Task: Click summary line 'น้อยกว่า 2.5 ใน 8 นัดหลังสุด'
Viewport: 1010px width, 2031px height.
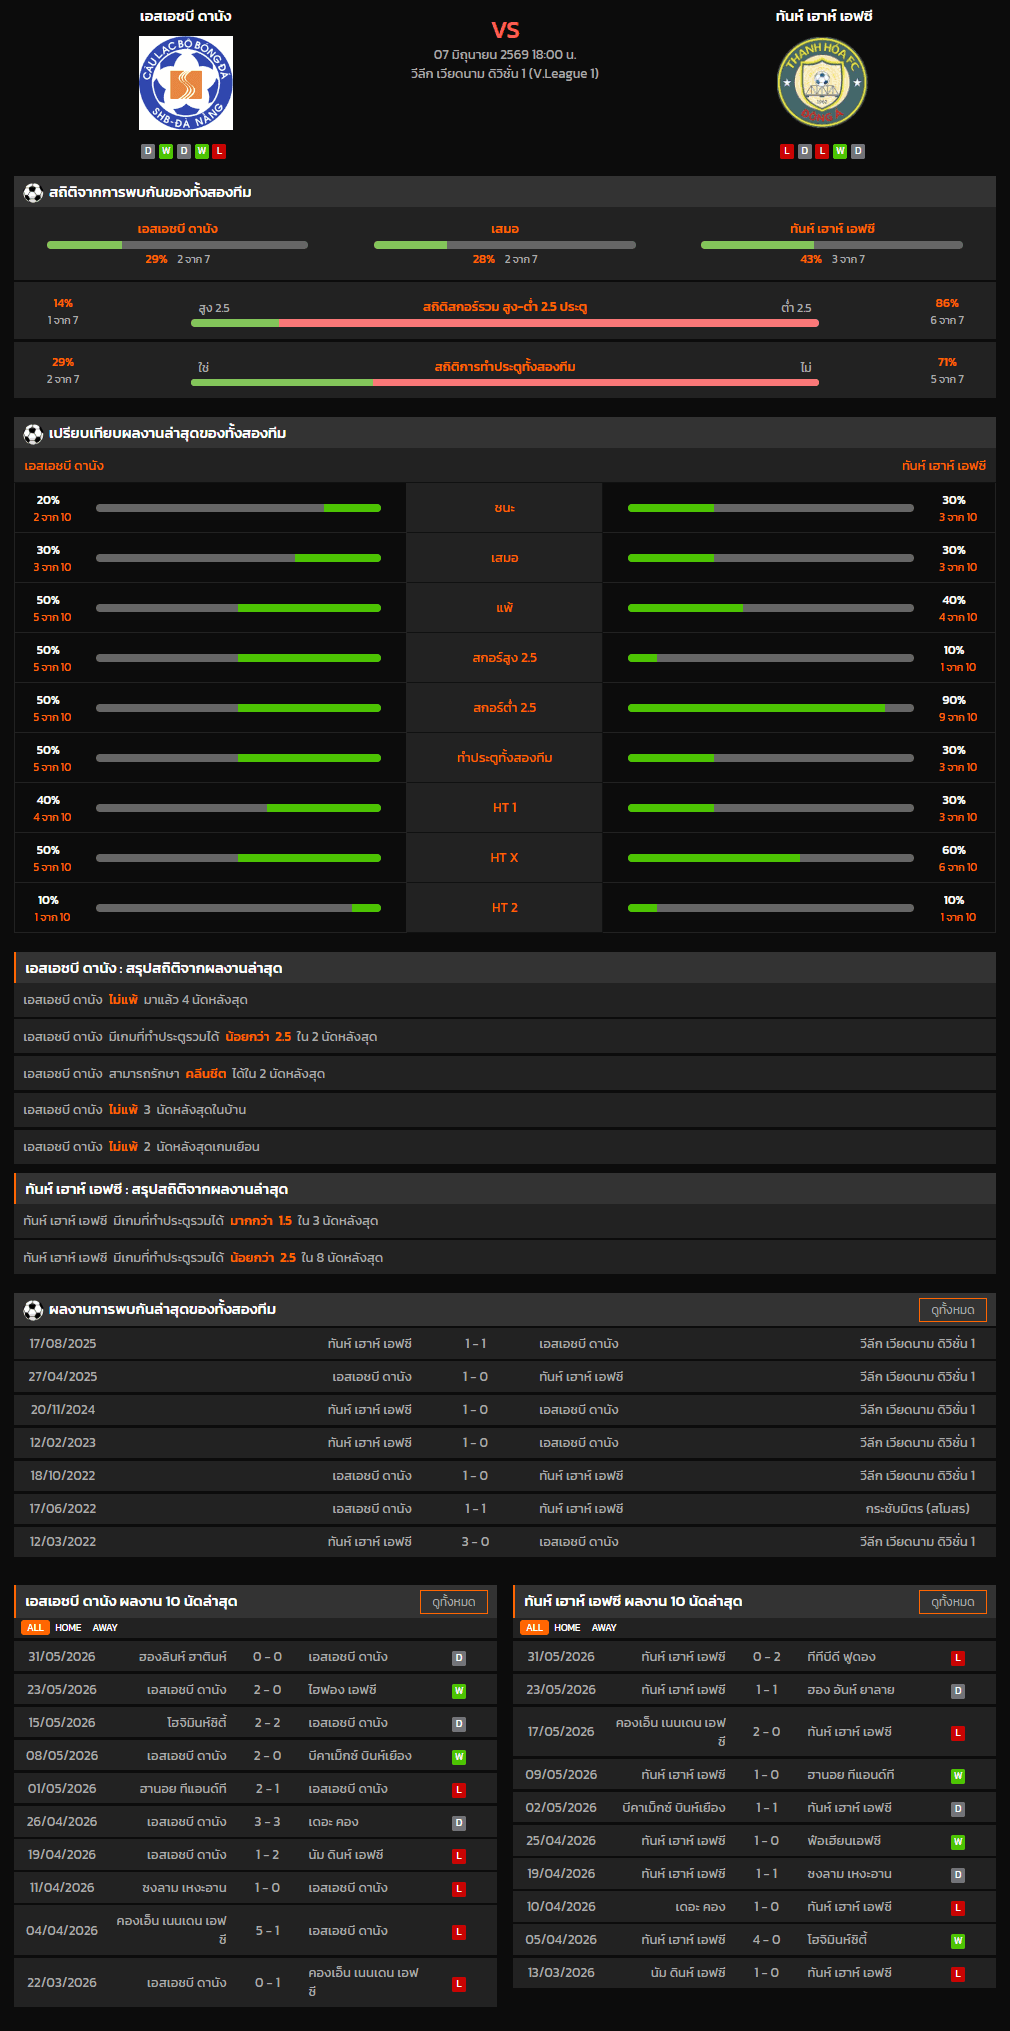Action: (505, 1258)
